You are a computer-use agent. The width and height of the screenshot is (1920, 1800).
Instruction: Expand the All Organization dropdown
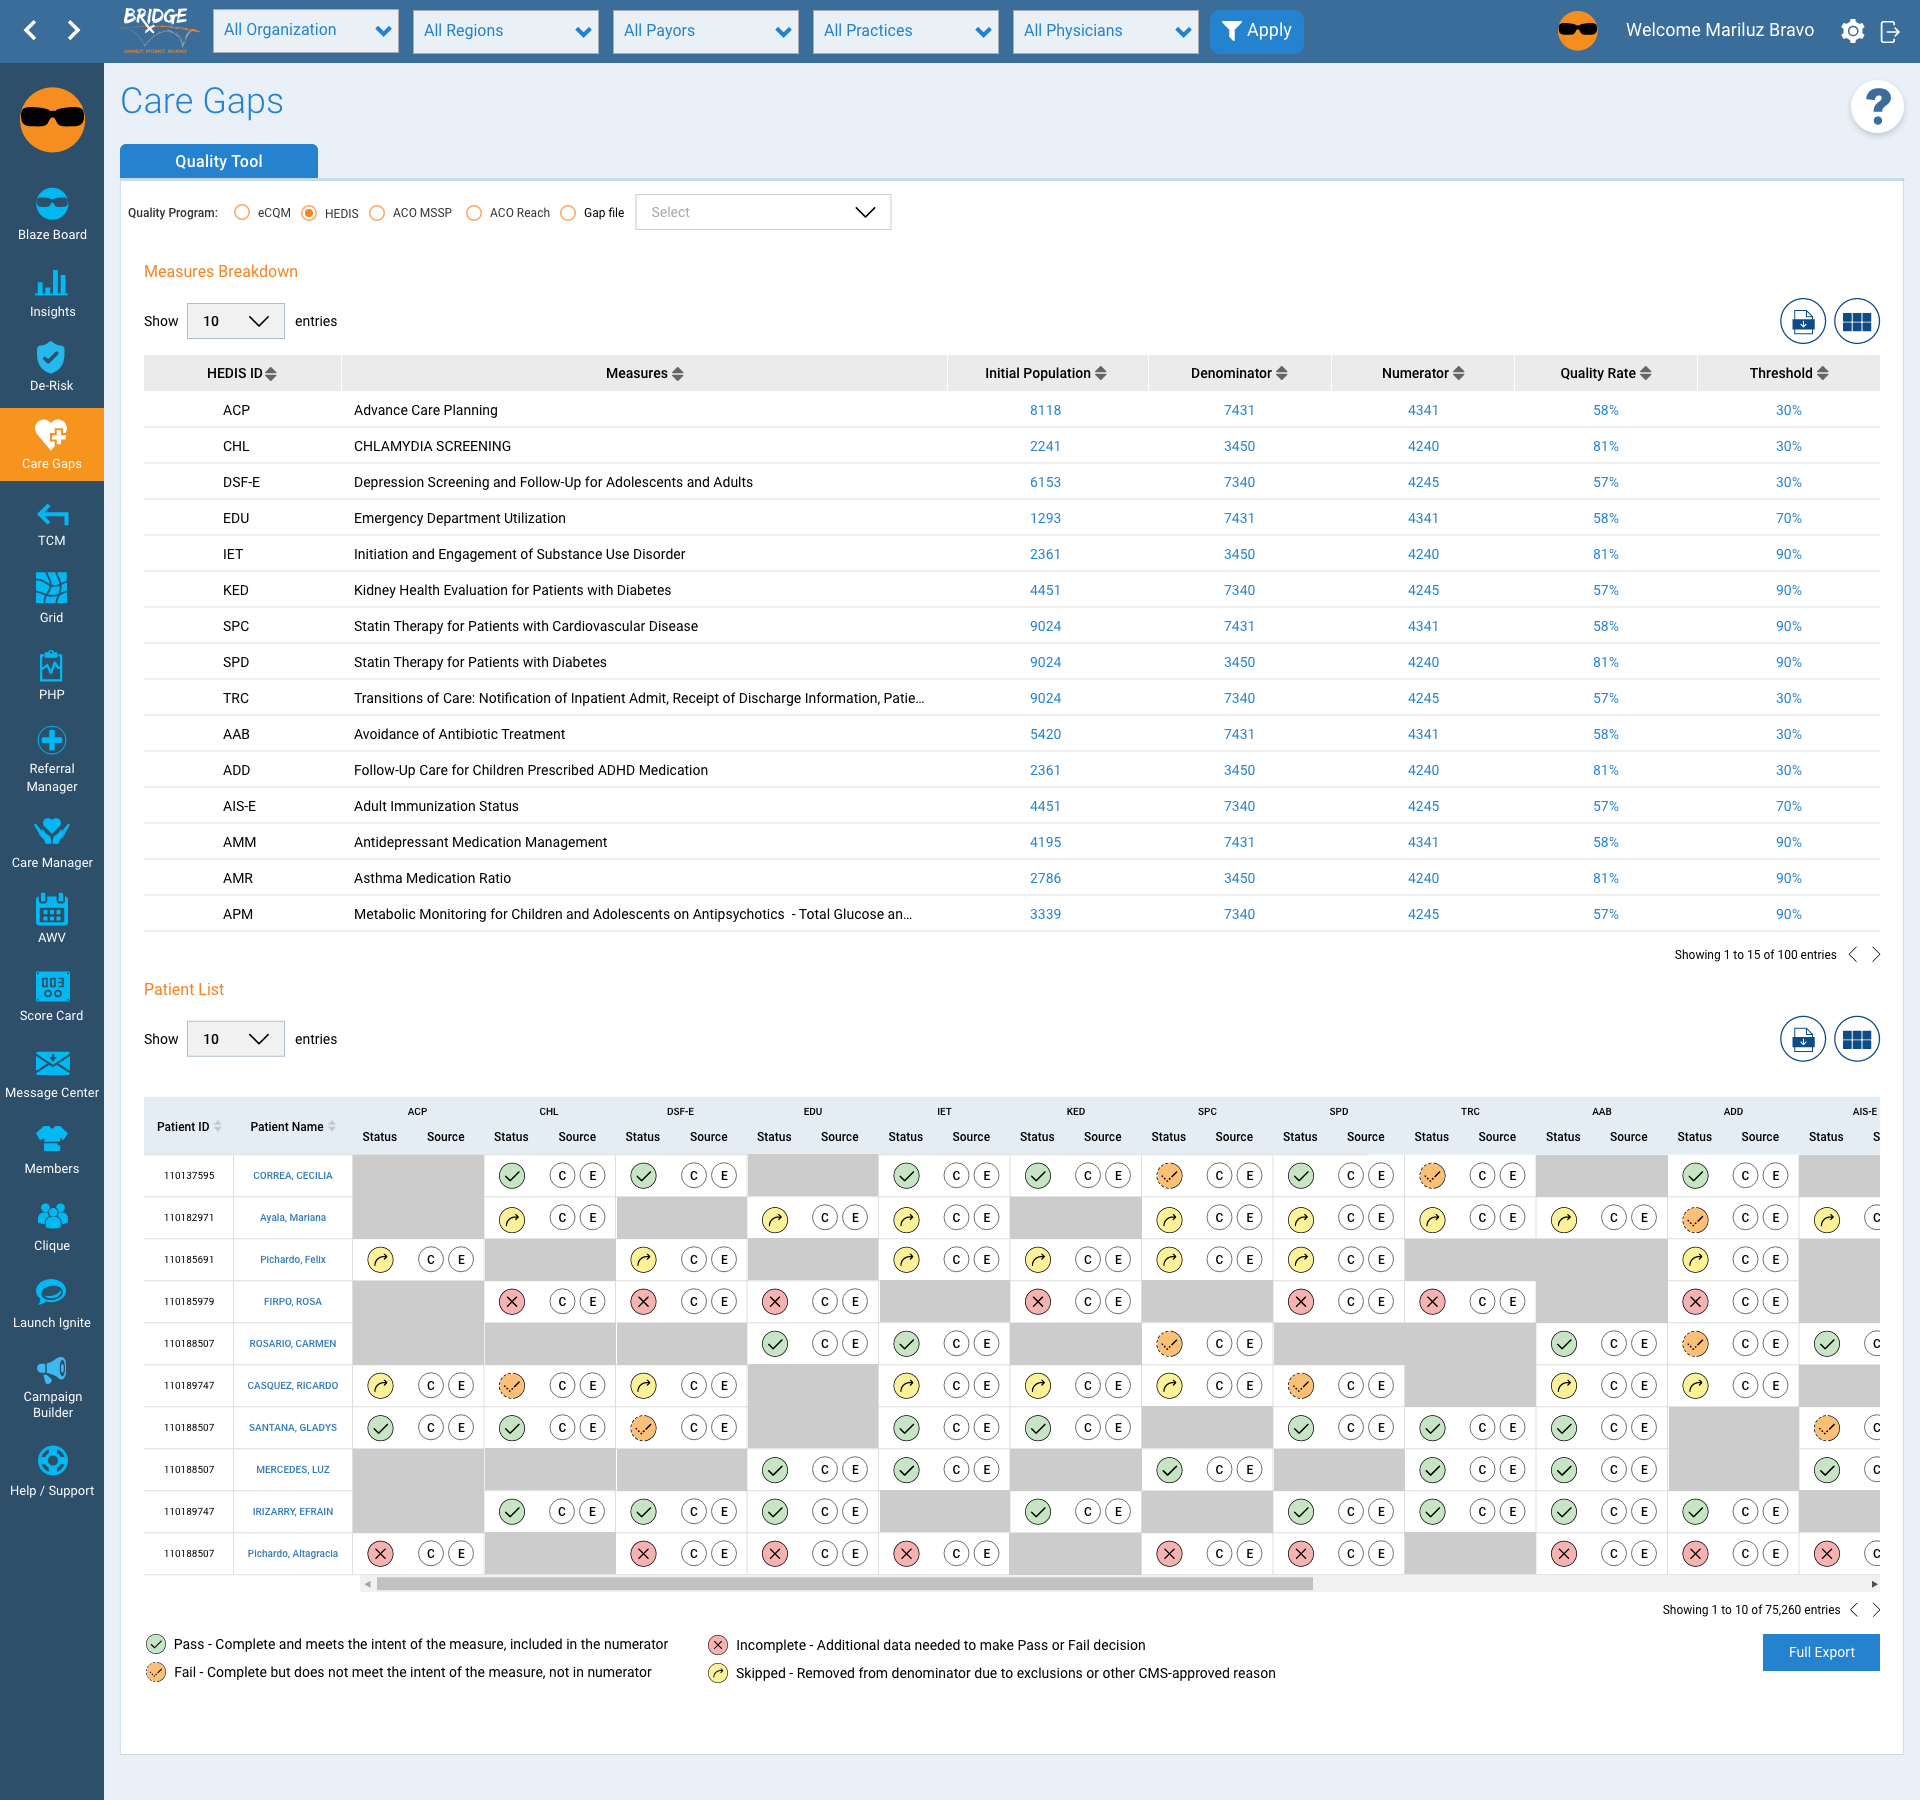coord(306,31)
